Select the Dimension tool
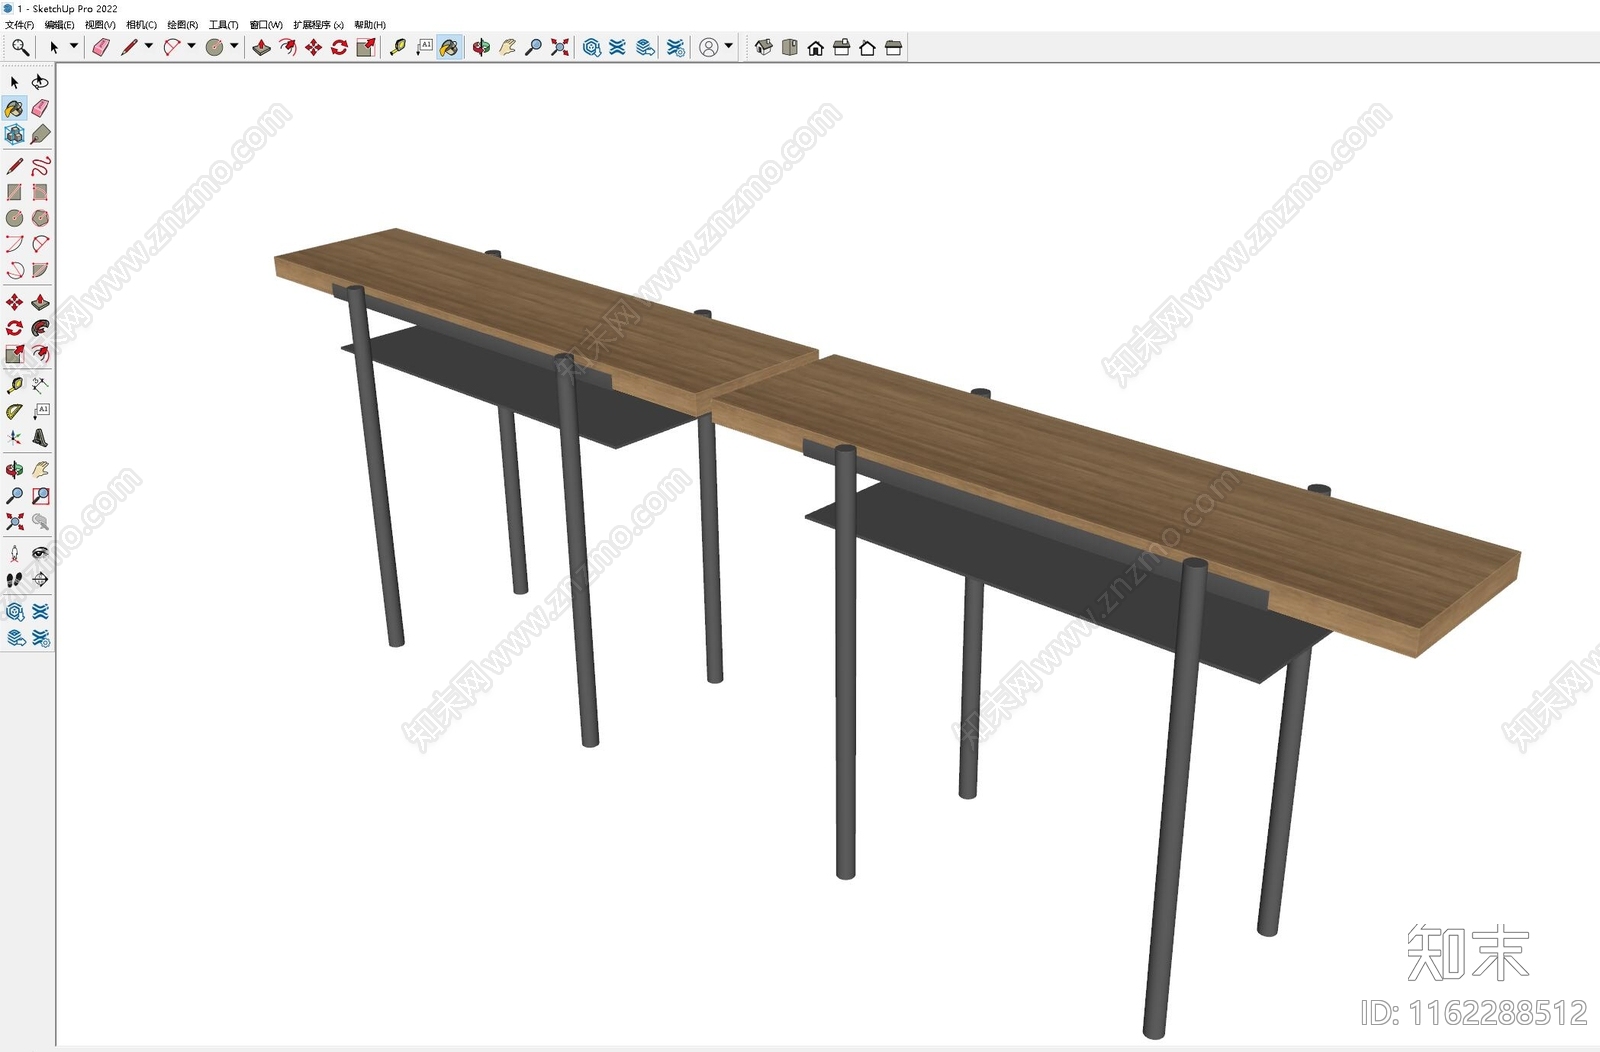The width and height of the screenshot is (1600, 1052). 40,385
